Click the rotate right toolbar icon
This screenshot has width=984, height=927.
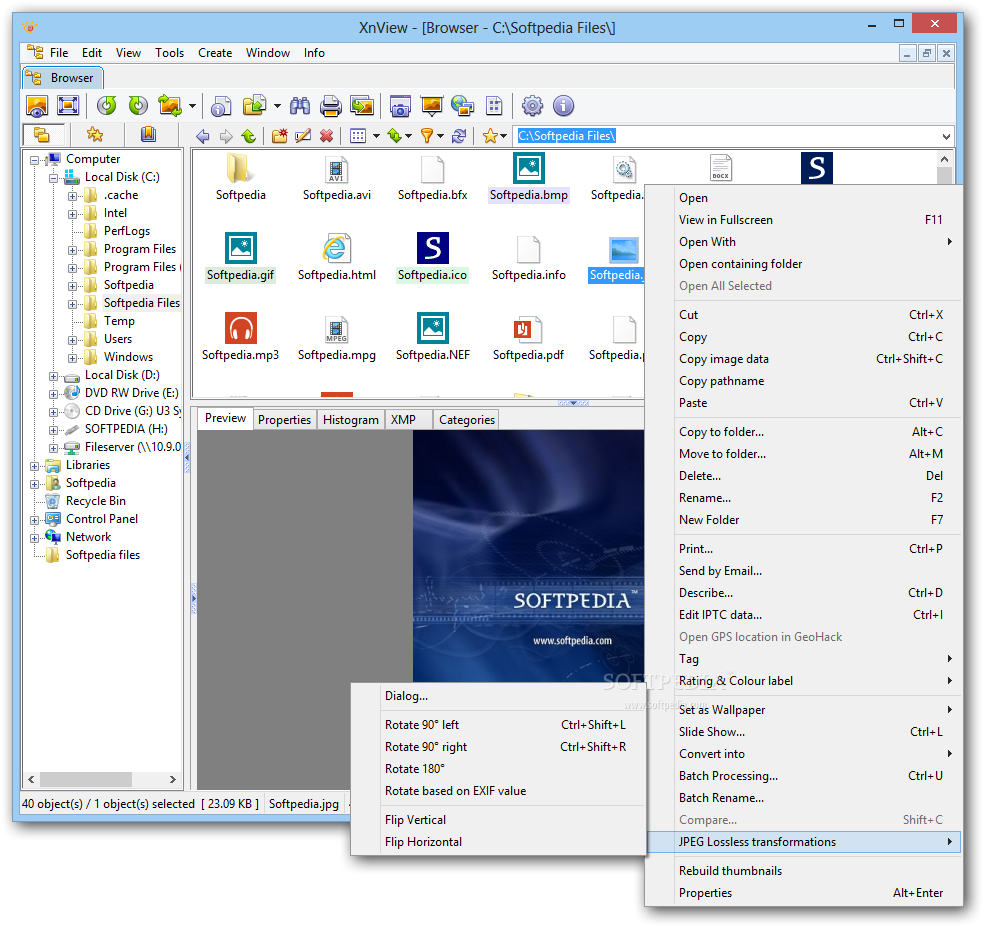[x=138, y=105]
